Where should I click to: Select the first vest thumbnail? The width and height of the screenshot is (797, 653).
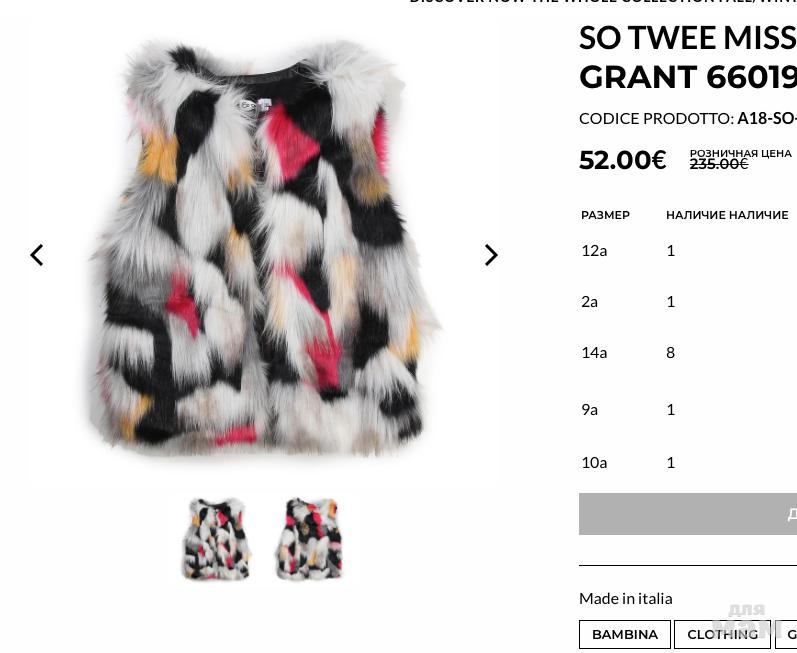pyautogui.click(x=216, y=539)
